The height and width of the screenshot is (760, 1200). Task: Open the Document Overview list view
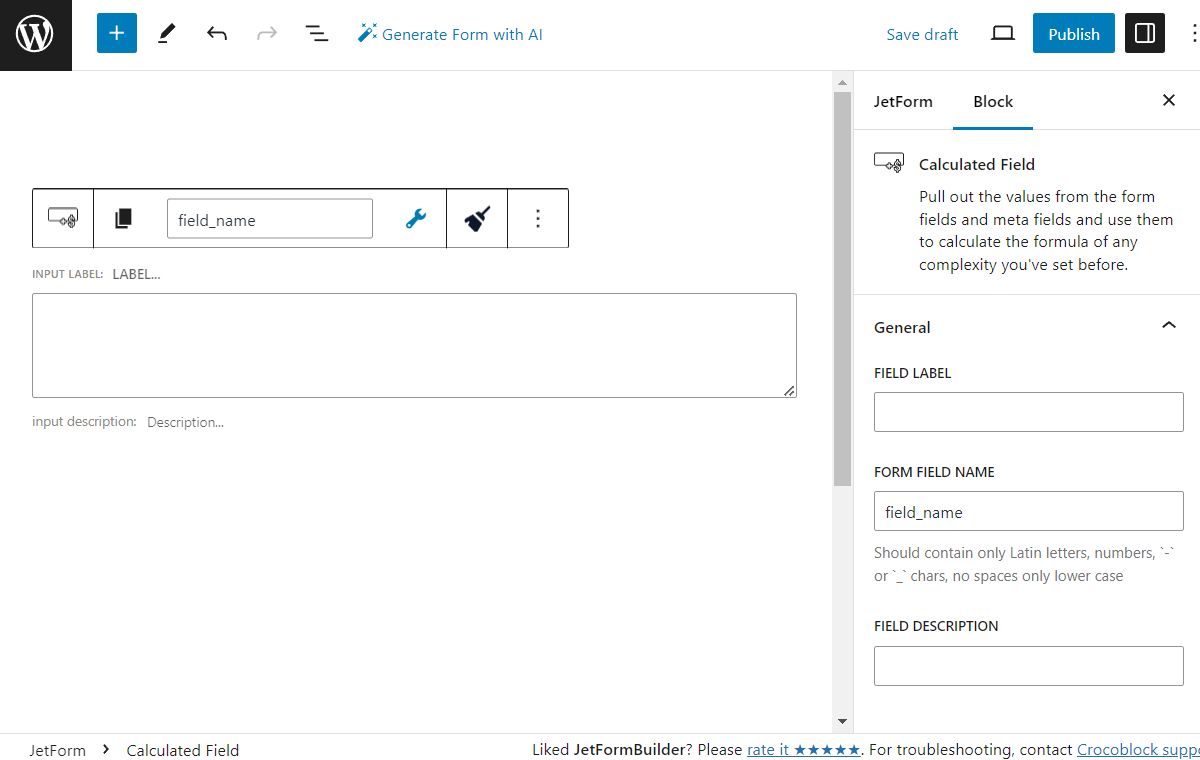316,33
